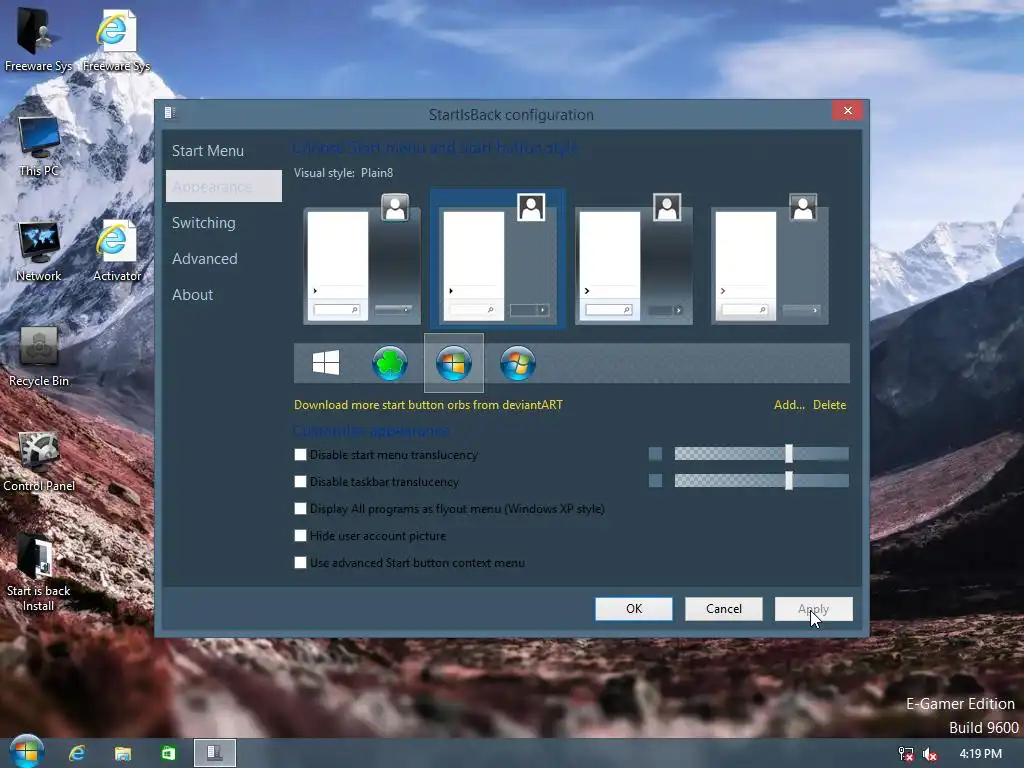The width and height of the screenshot is (1024, 768).
Task: Select the Network desktop icon
Action: coord(39,251)
